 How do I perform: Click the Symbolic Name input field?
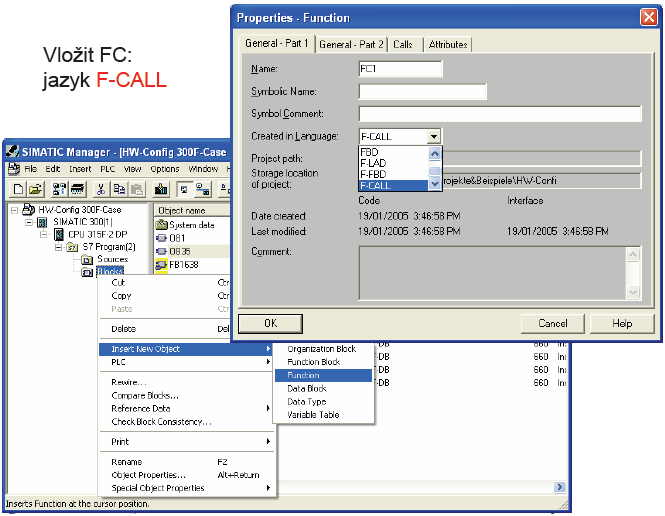422,92
